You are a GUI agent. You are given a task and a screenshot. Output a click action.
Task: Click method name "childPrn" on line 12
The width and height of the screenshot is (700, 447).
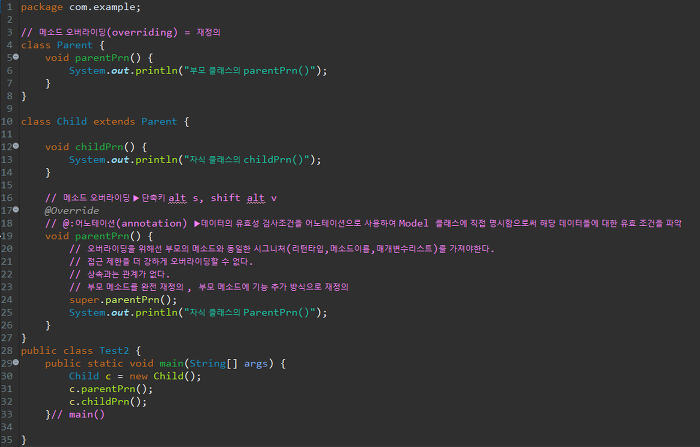click(99, 147)
